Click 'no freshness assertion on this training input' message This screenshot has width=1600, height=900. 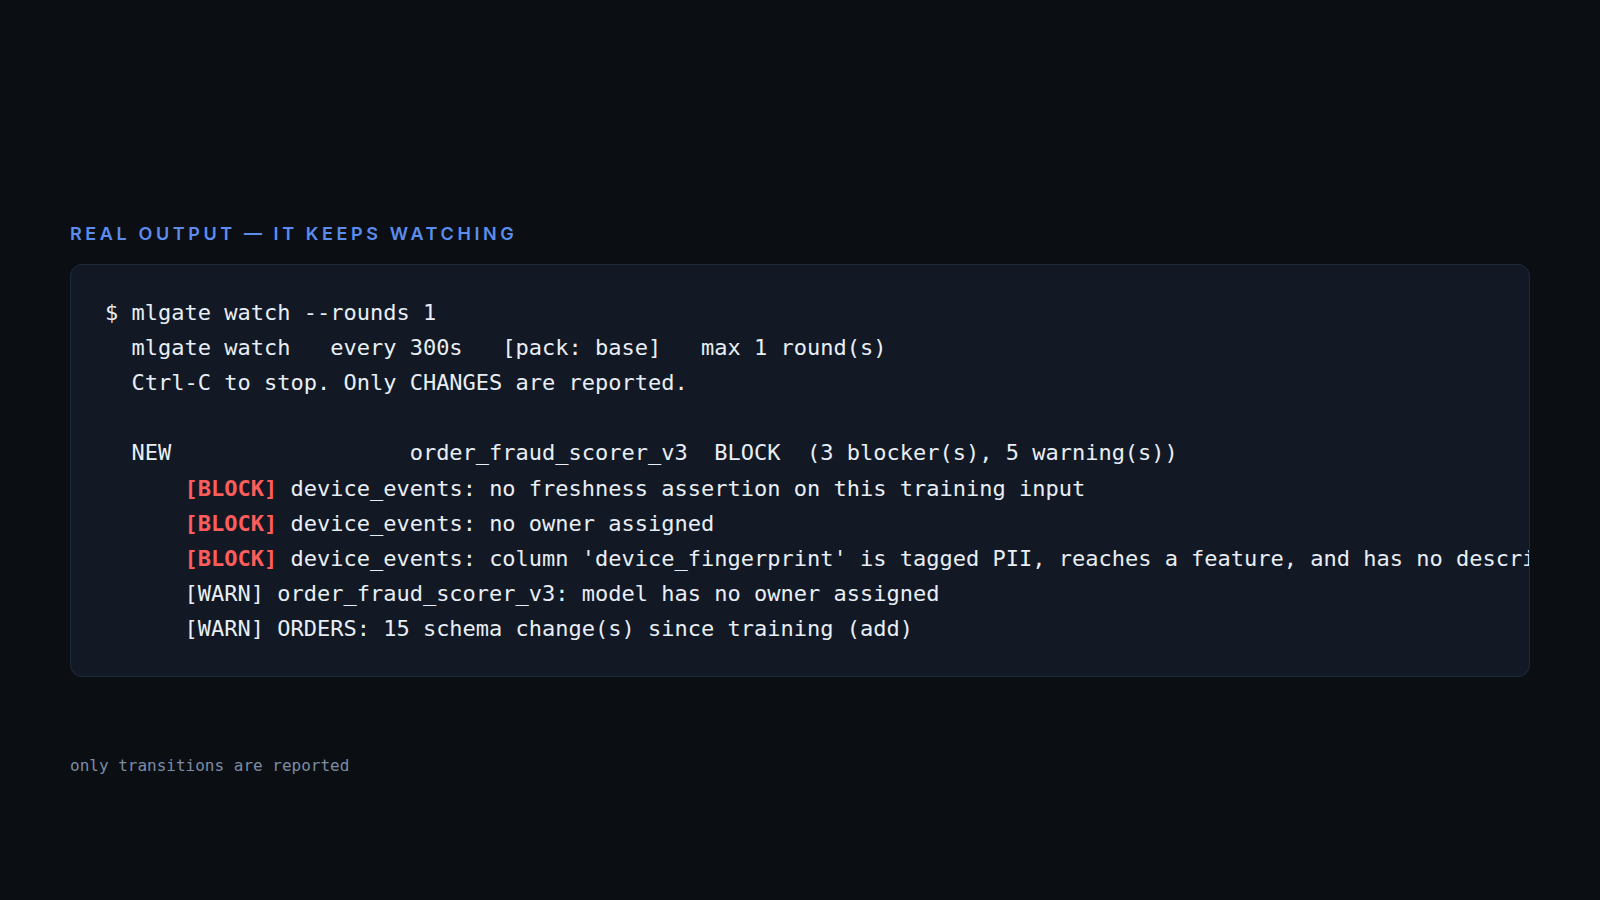787,489
